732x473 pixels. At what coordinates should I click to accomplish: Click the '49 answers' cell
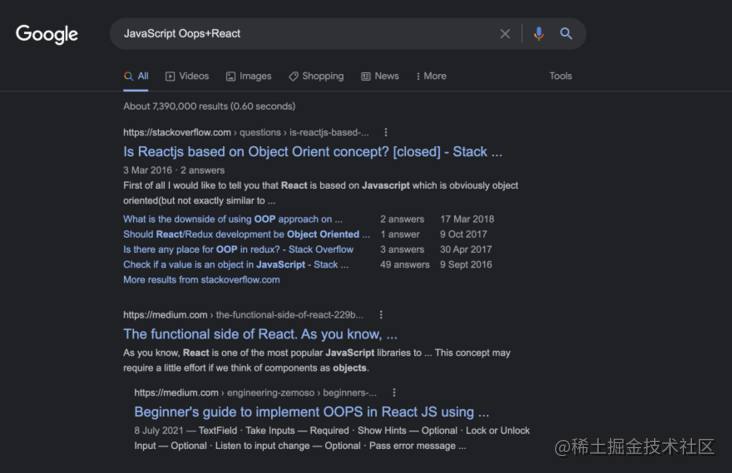[404, 265]
